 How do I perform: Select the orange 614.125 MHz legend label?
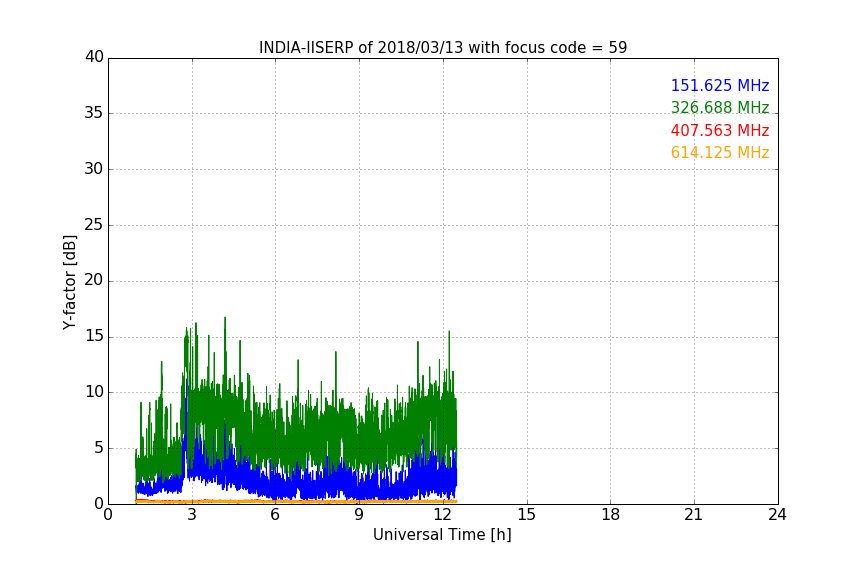click(720, 153)
